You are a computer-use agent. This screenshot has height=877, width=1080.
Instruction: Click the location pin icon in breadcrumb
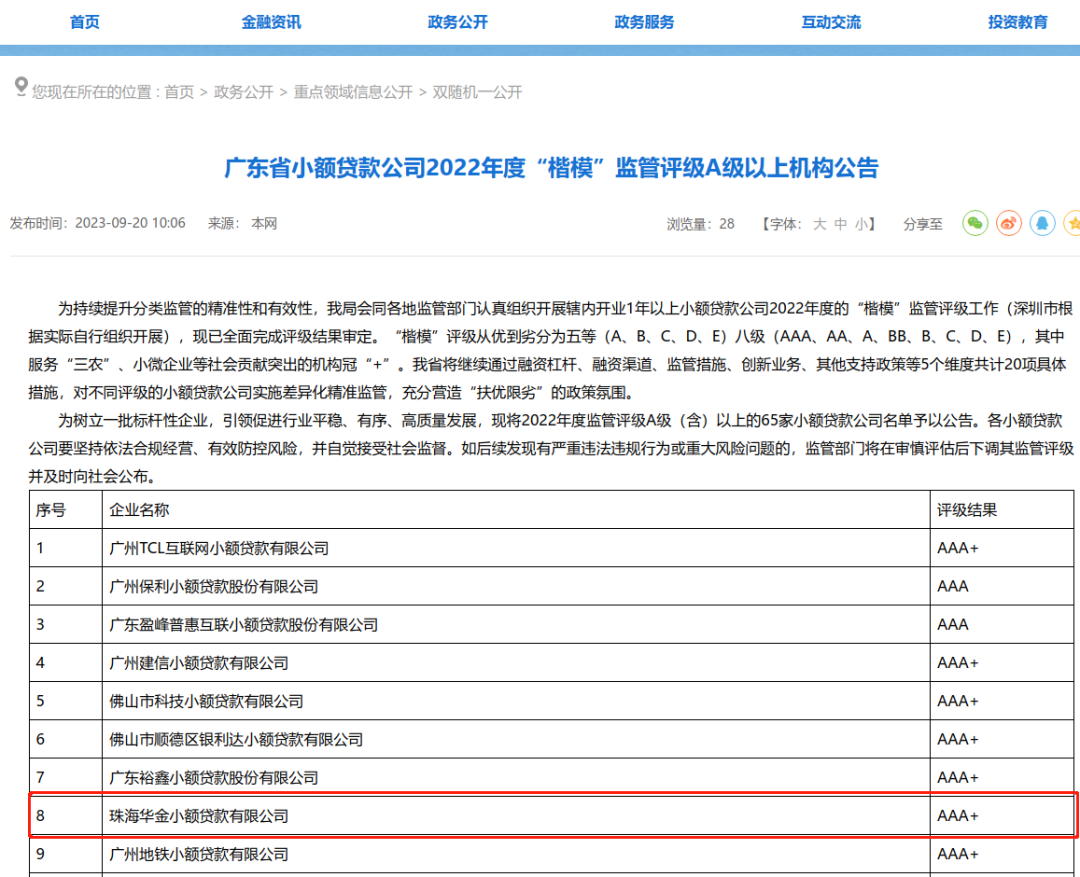point(21,88)
